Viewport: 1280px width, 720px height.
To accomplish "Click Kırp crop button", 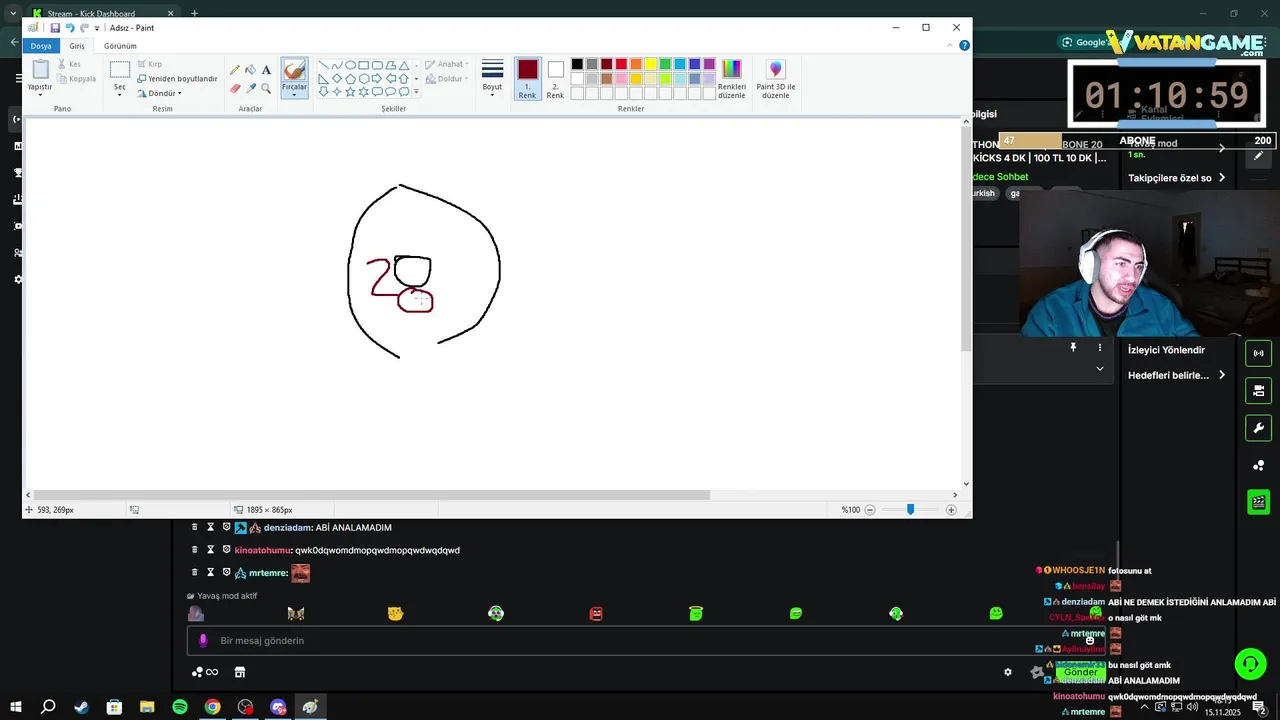I will point(150,64).
